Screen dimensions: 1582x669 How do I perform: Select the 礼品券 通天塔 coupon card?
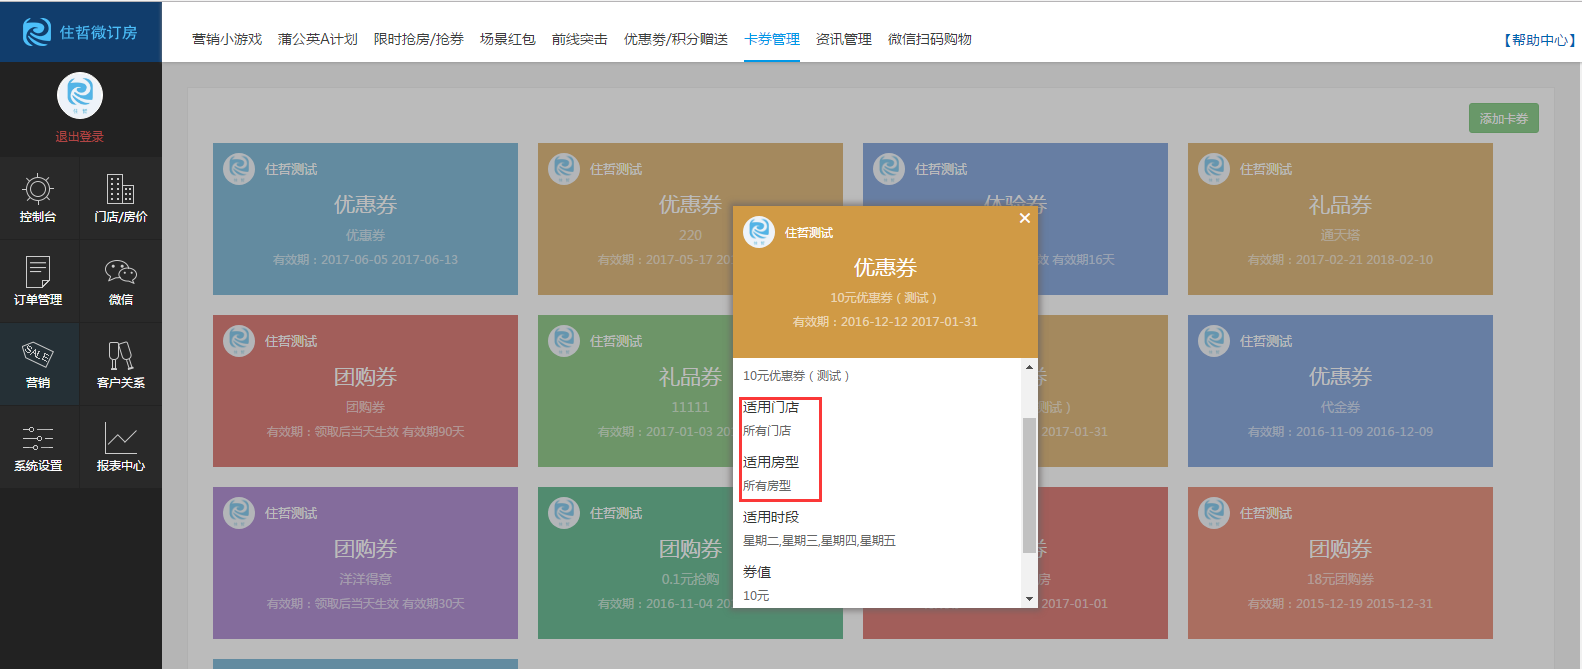(1339, 219)
